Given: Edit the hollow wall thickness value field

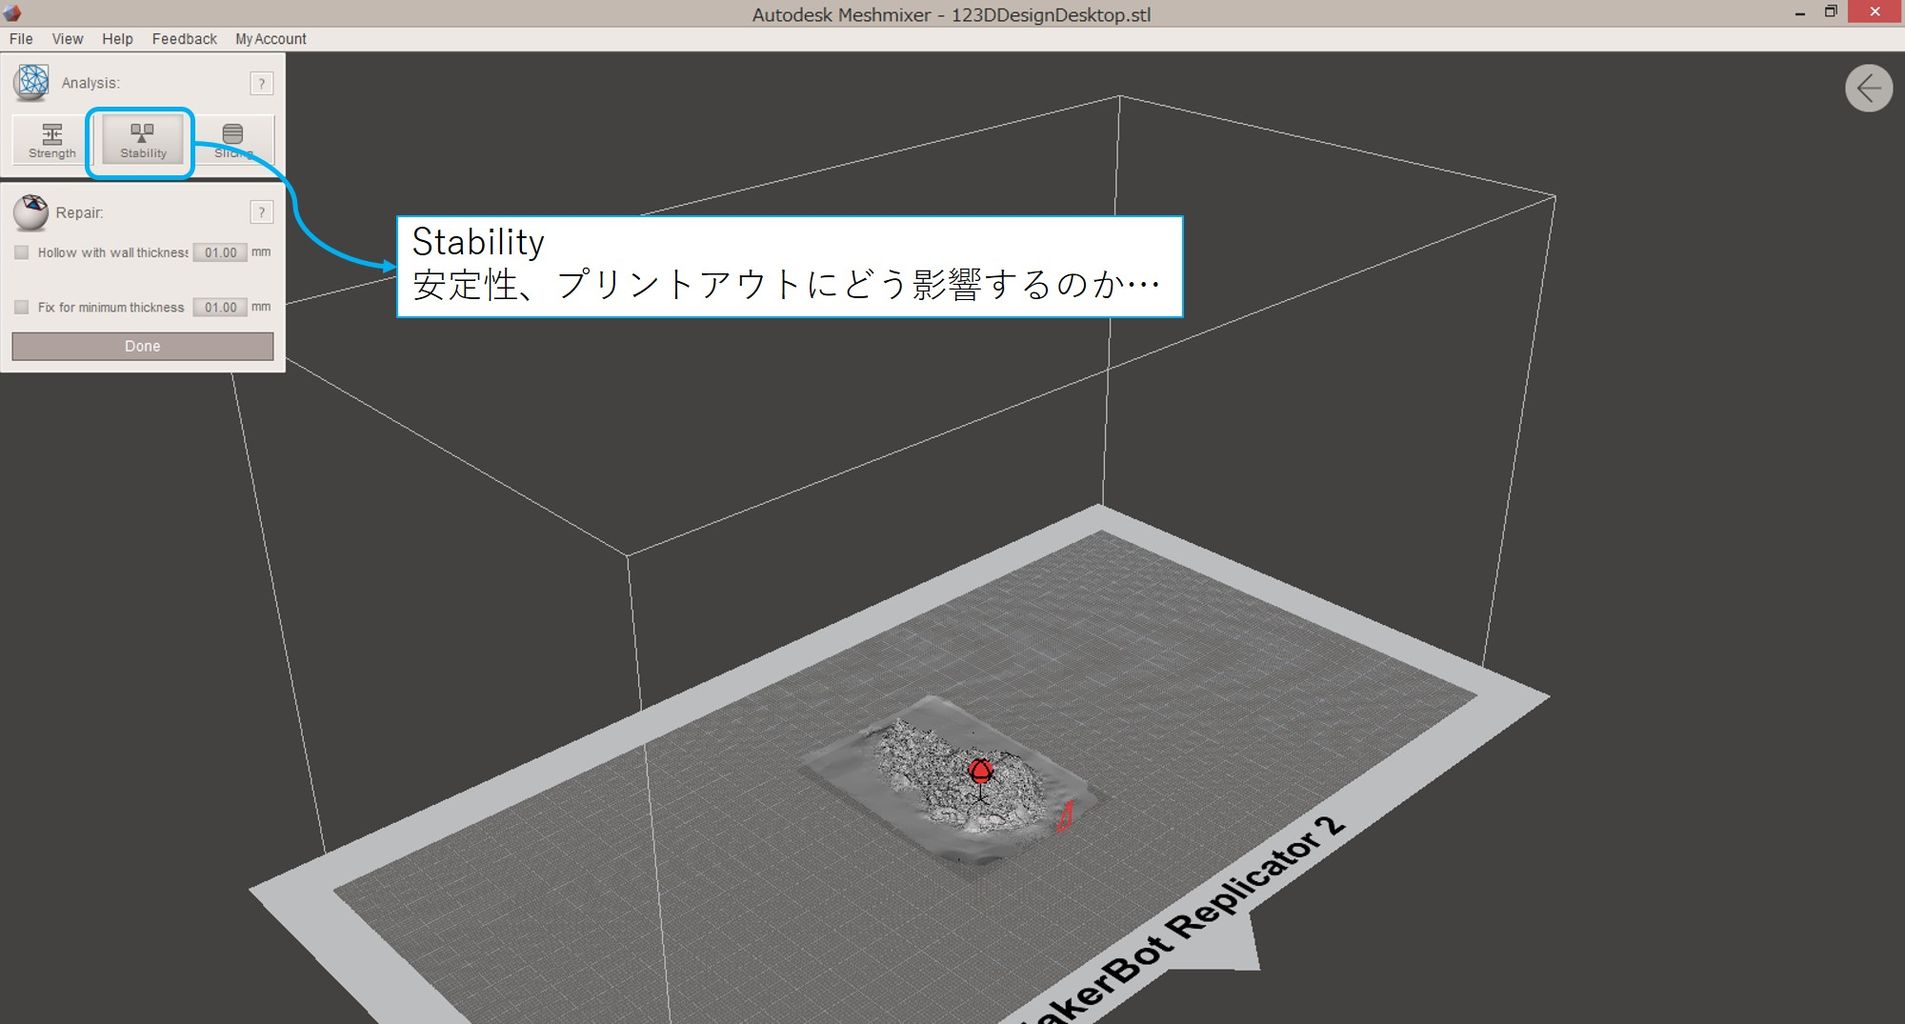Looking at the screenshot, I should pos(220,253).
